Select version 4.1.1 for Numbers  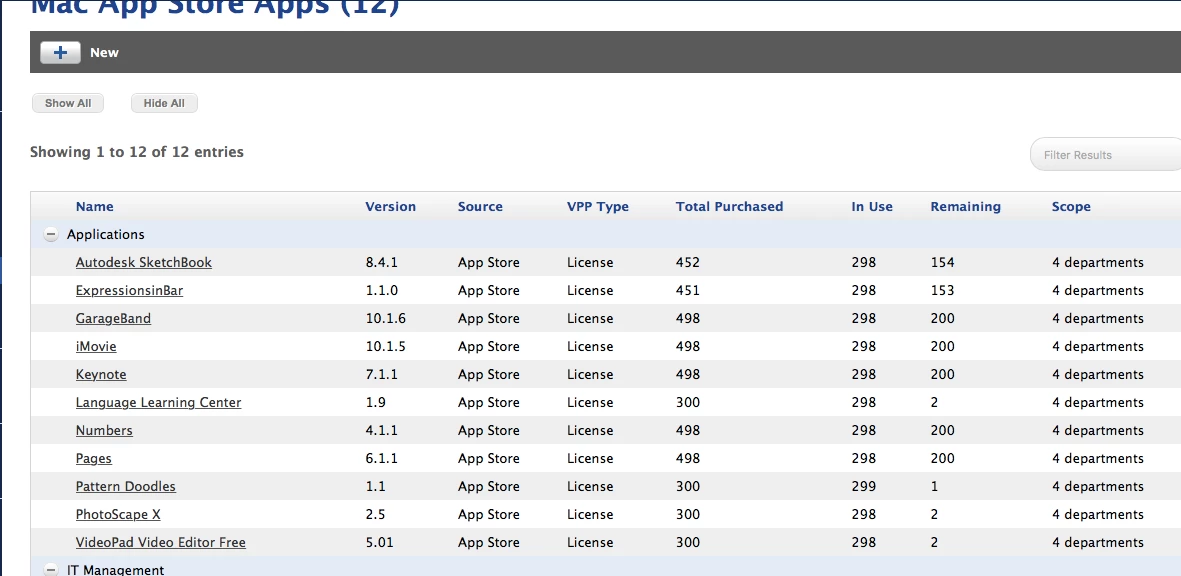pyautogui.click(x=381, y=431)
